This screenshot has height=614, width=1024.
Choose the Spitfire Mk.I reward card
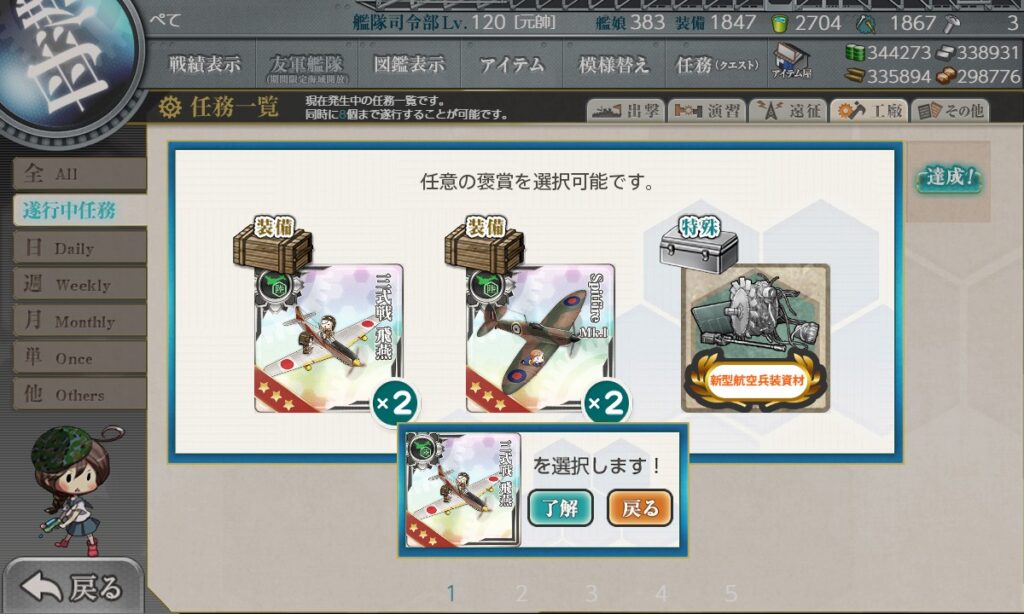tap(540, 338)
